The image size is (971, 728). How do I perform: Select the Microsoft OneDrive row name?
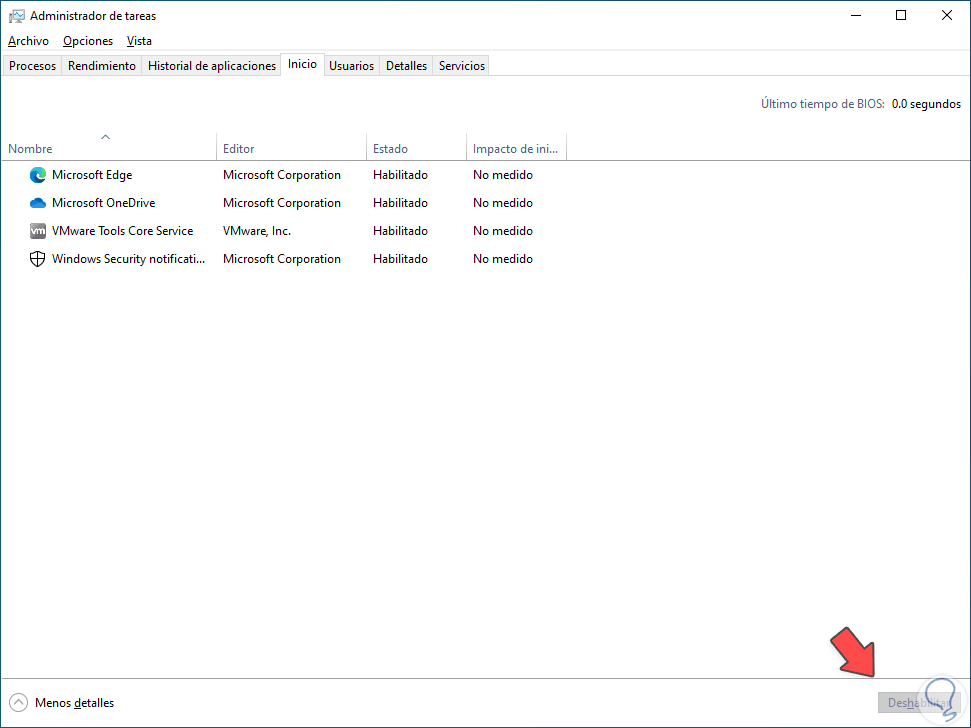tap(103, 203)
